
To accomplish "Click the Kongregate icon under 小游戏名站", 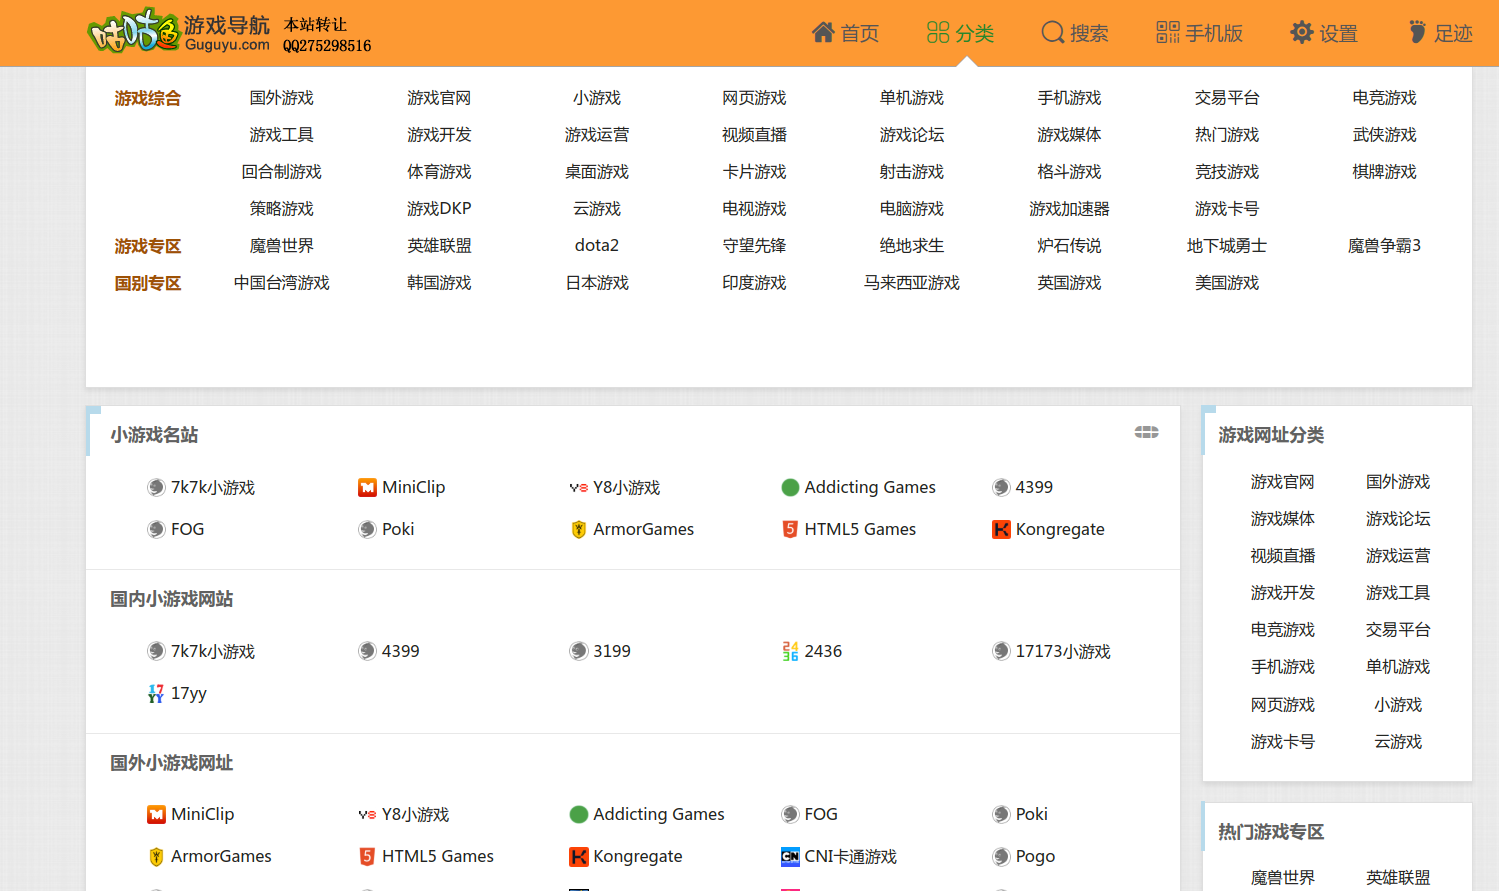I will [x=1001, y=530].
